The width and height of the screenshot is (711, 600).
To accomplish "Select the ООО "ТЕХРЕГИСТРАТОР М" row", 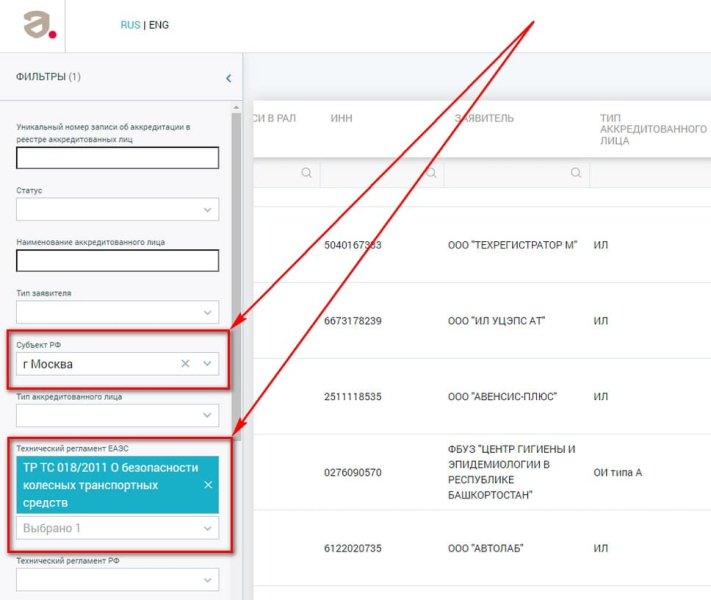I will (512, 245).
